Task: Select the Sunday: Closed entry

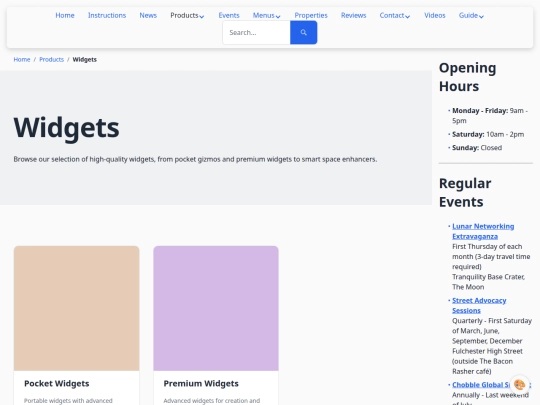Action: [477, 148]
